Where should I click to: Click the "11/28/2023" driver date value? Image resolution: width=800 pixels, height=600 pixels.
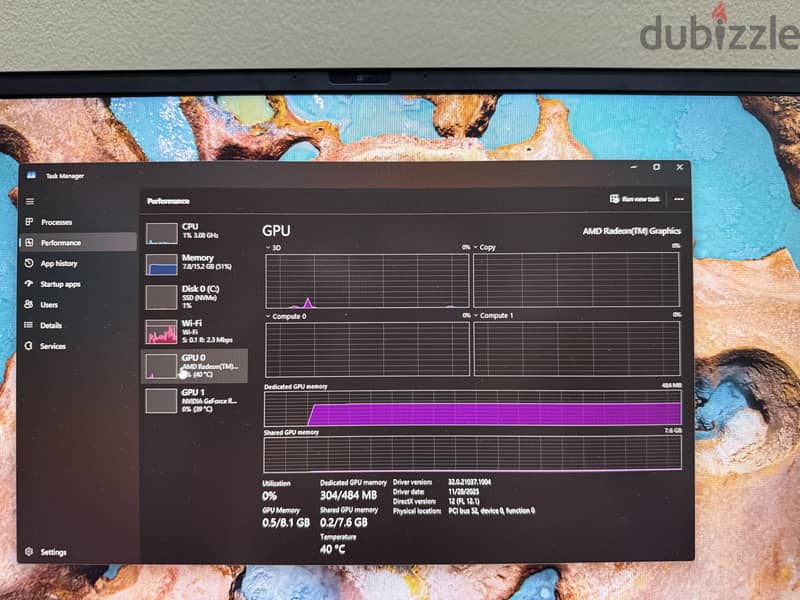[464, 492]
